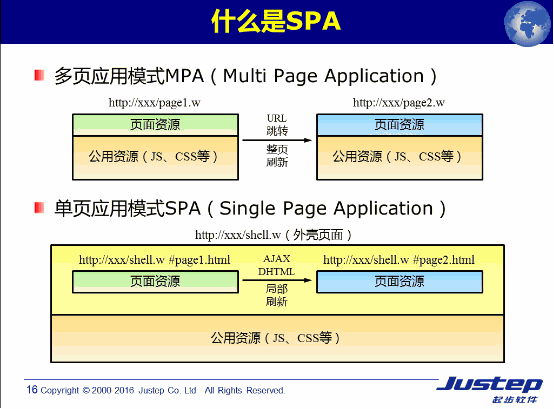Screen dimensions: 554x409
Task: Click the http://xxx/shell.w (外壳页面) label
Action: [x=273, y=235]
